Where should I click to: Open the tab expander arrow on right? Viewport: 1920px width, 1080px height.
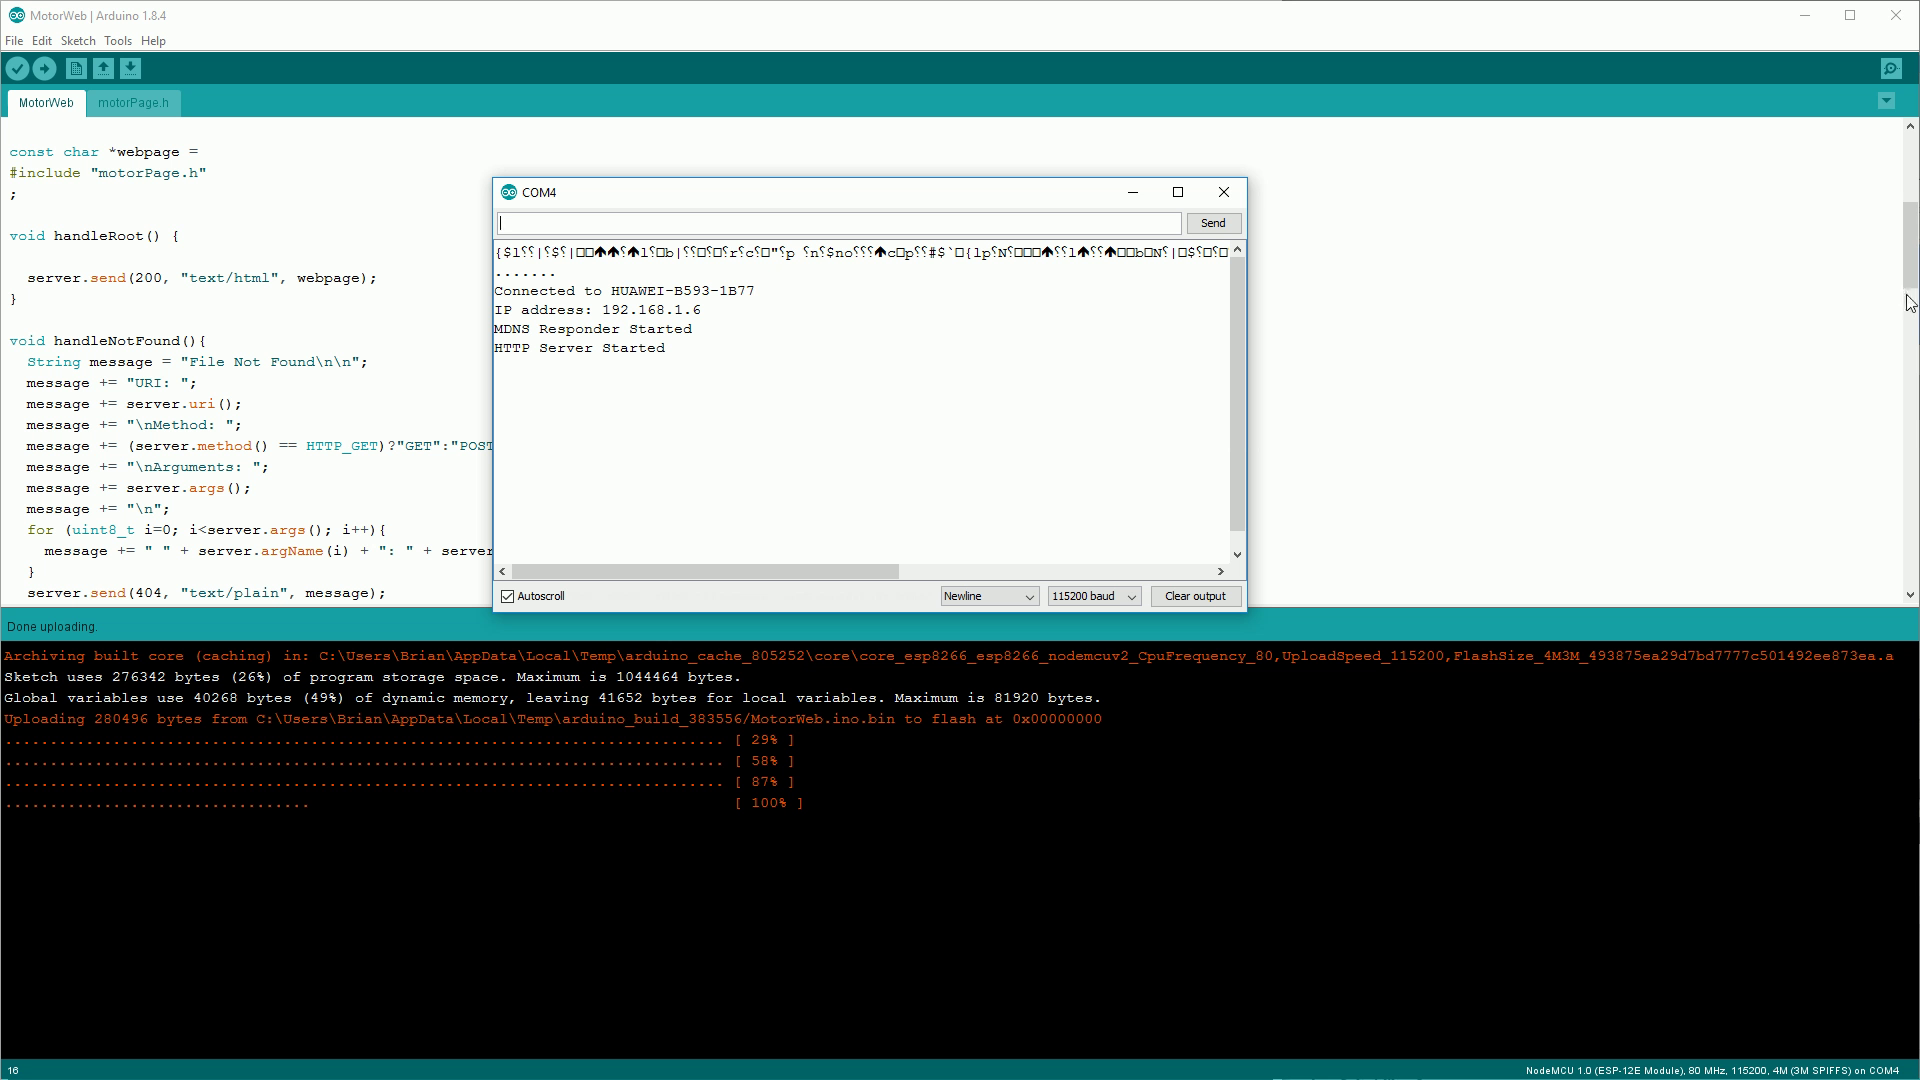click(1887, 100)
